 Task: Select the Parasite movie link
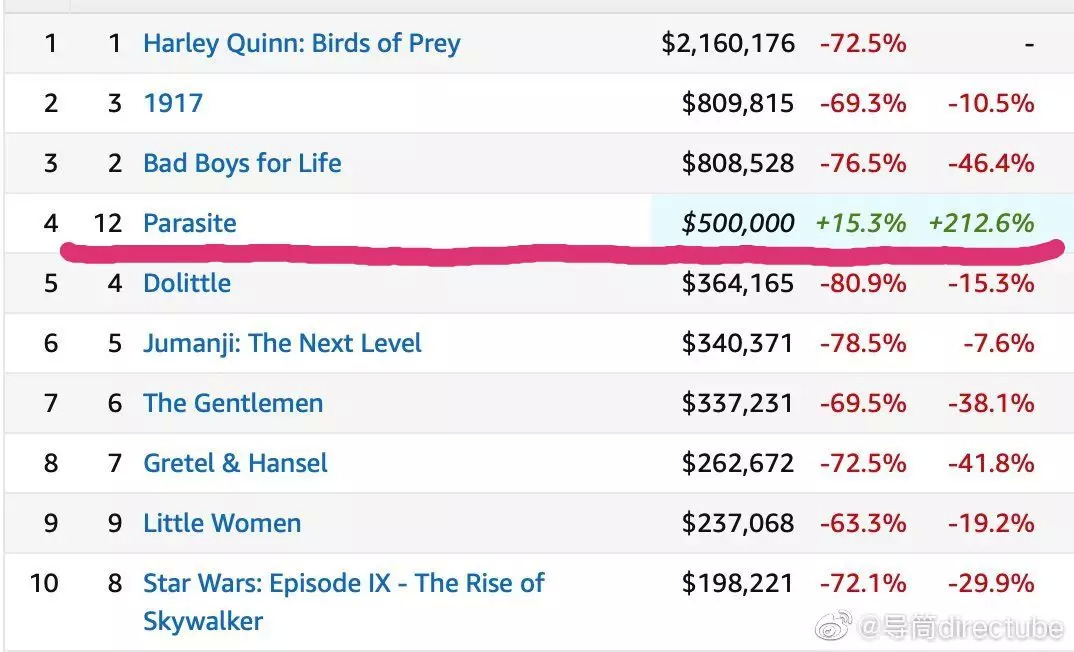190,223
